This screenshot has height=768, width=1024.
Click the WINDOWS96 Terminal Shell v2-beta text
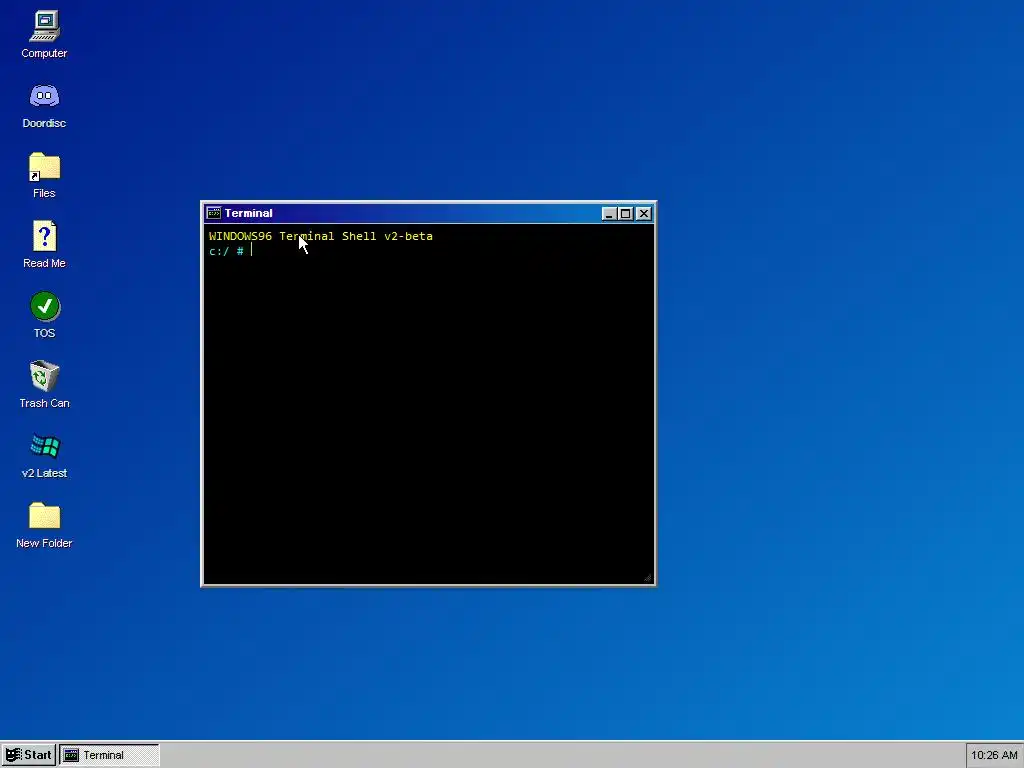[x=321, y=236]
